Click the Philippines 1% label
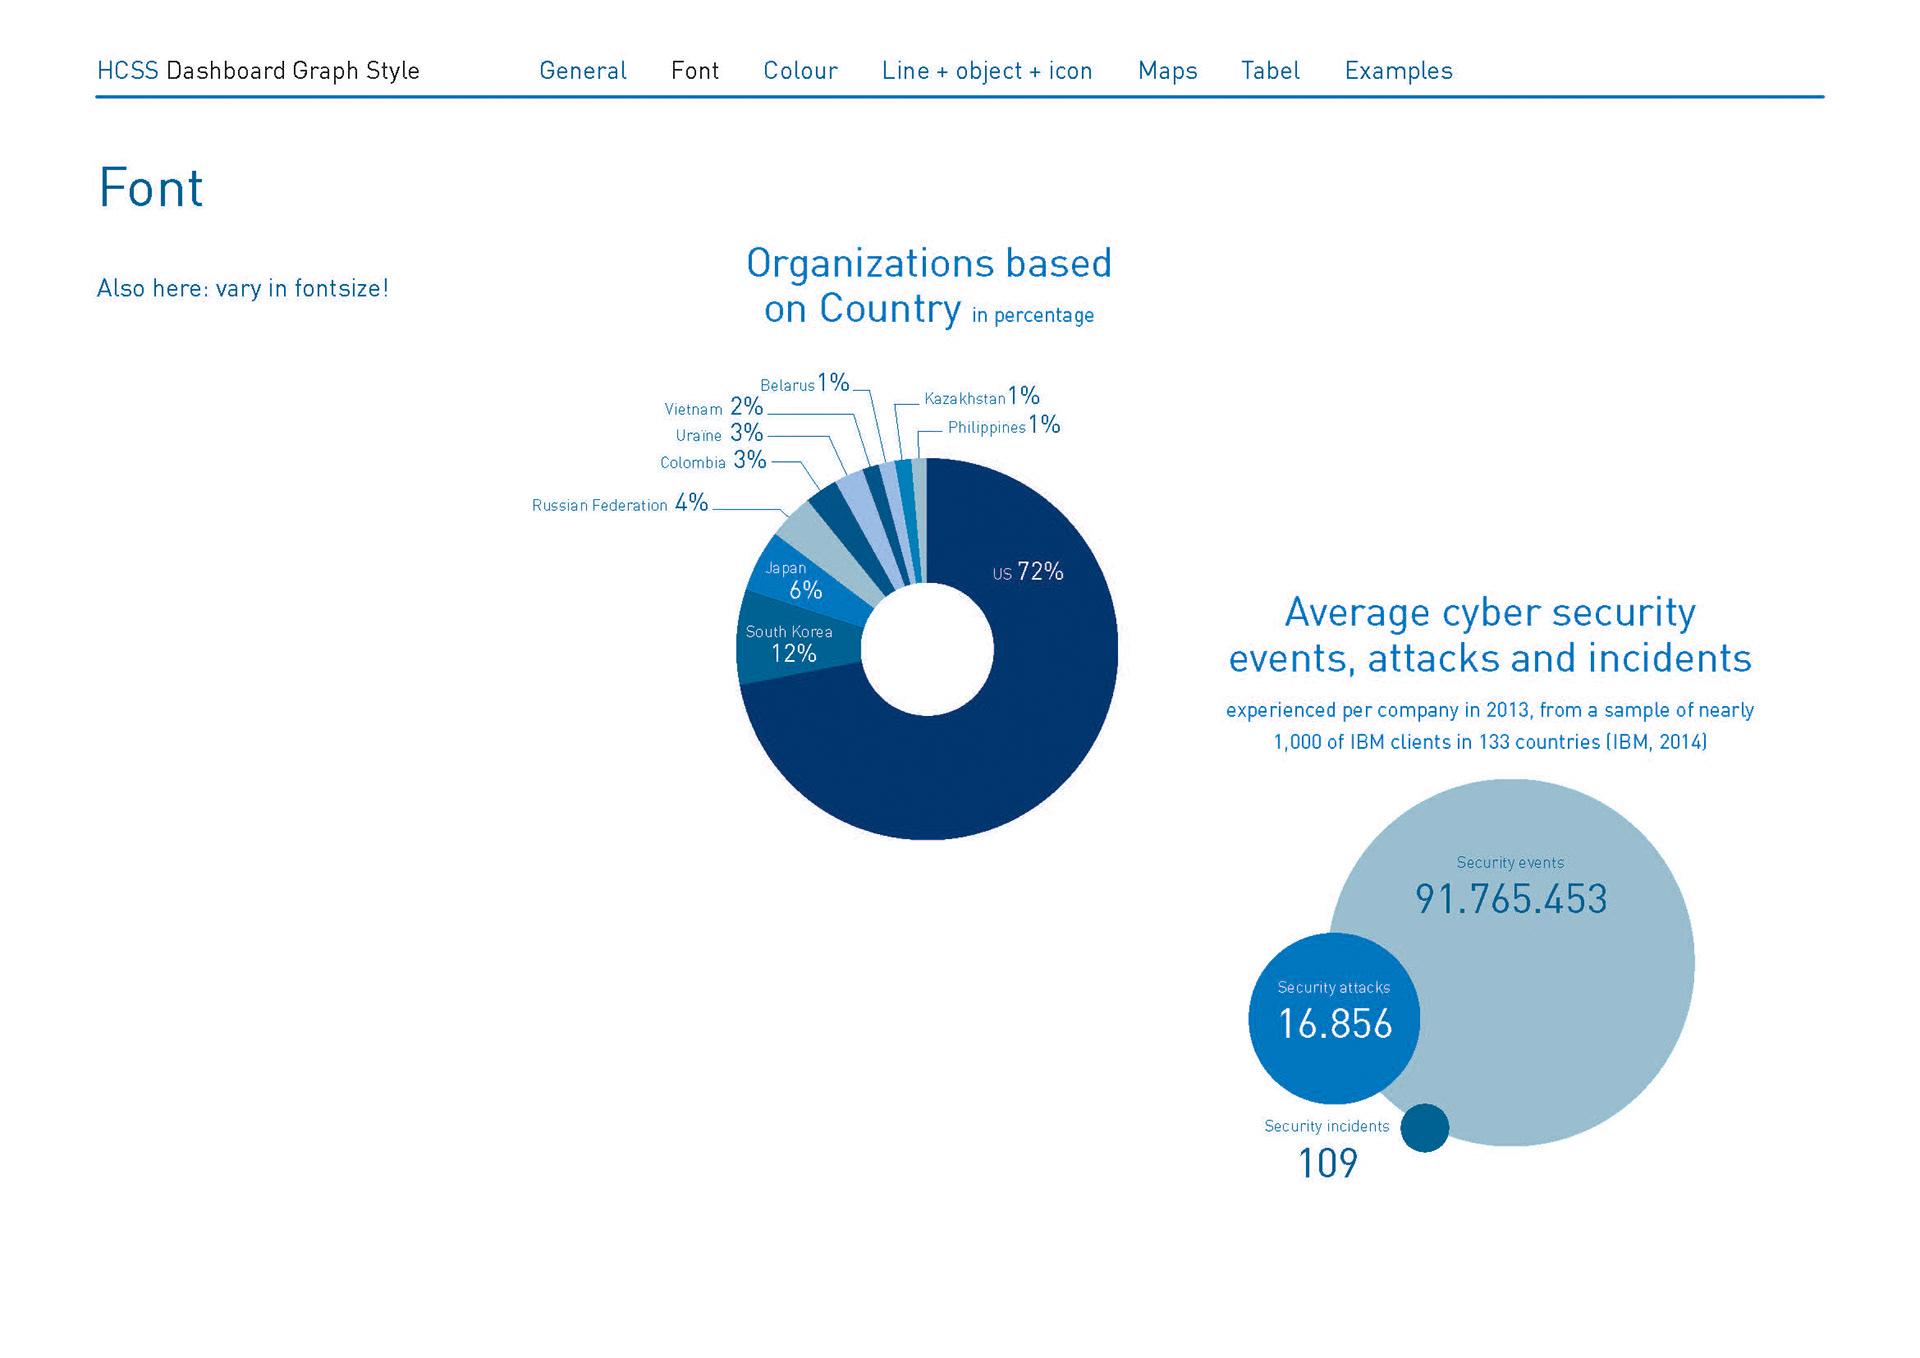This screenshot has height=1358, width=1920. (x=1003, y=426)
